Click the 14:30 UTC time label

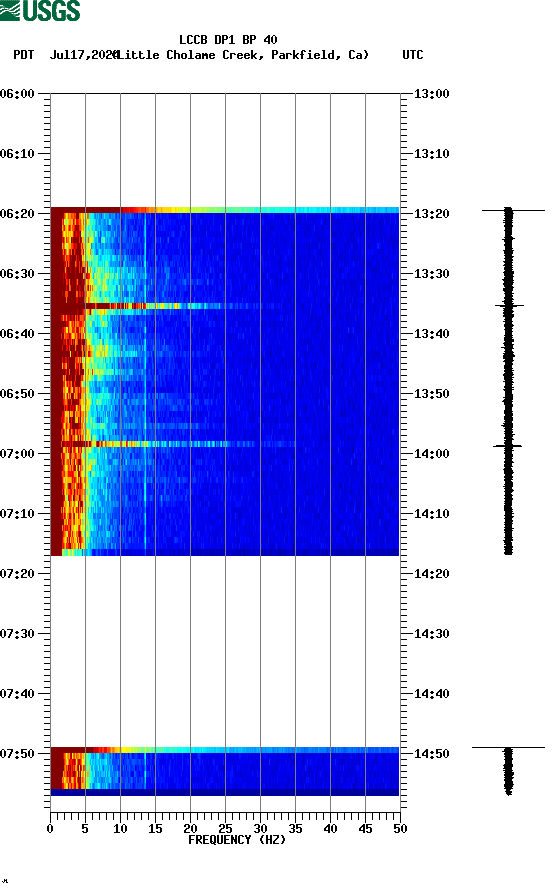pos(431,634)
